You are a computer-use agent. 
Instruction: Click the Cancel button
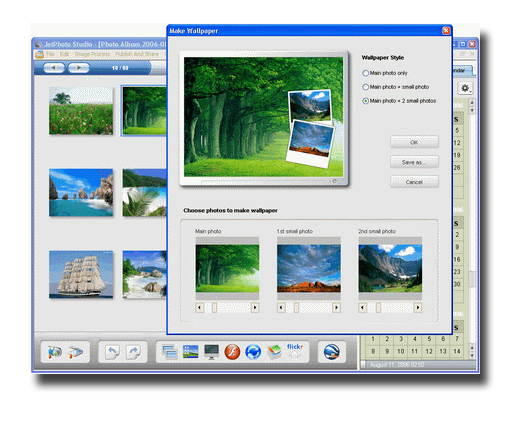coord(414,182)
